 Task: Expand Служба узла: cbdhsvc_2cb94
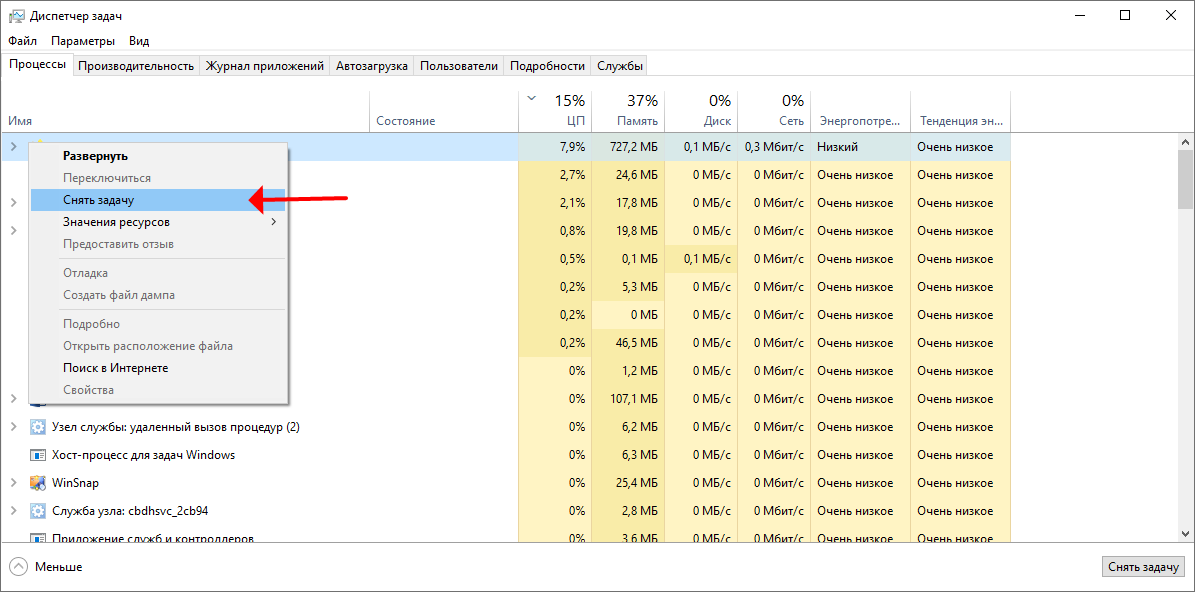[x=13, y=510]
